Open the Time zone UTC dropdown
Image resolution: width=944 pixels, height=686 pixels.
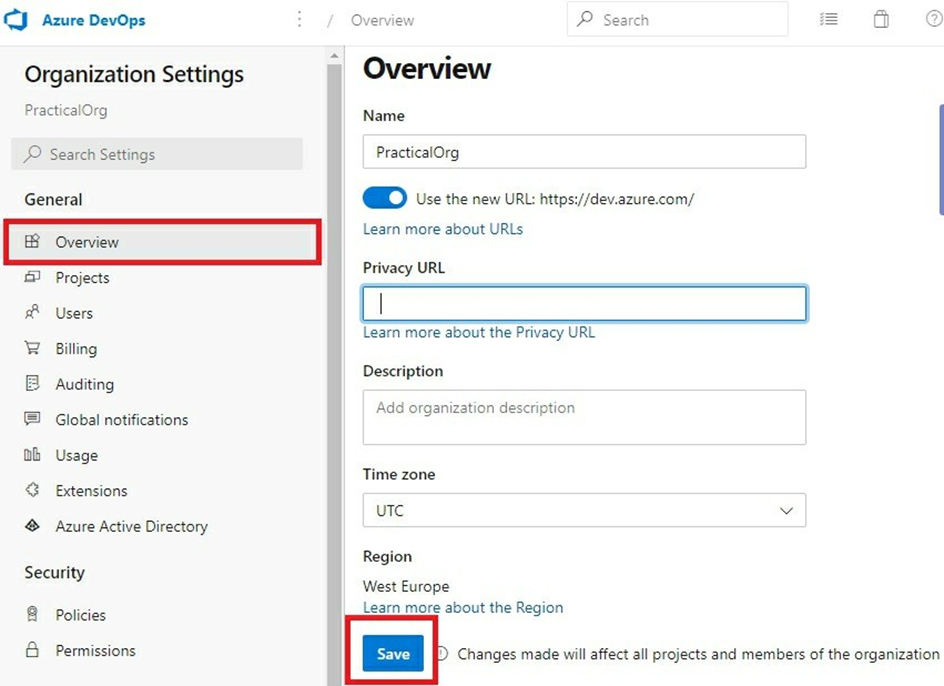tap(584, 510)
